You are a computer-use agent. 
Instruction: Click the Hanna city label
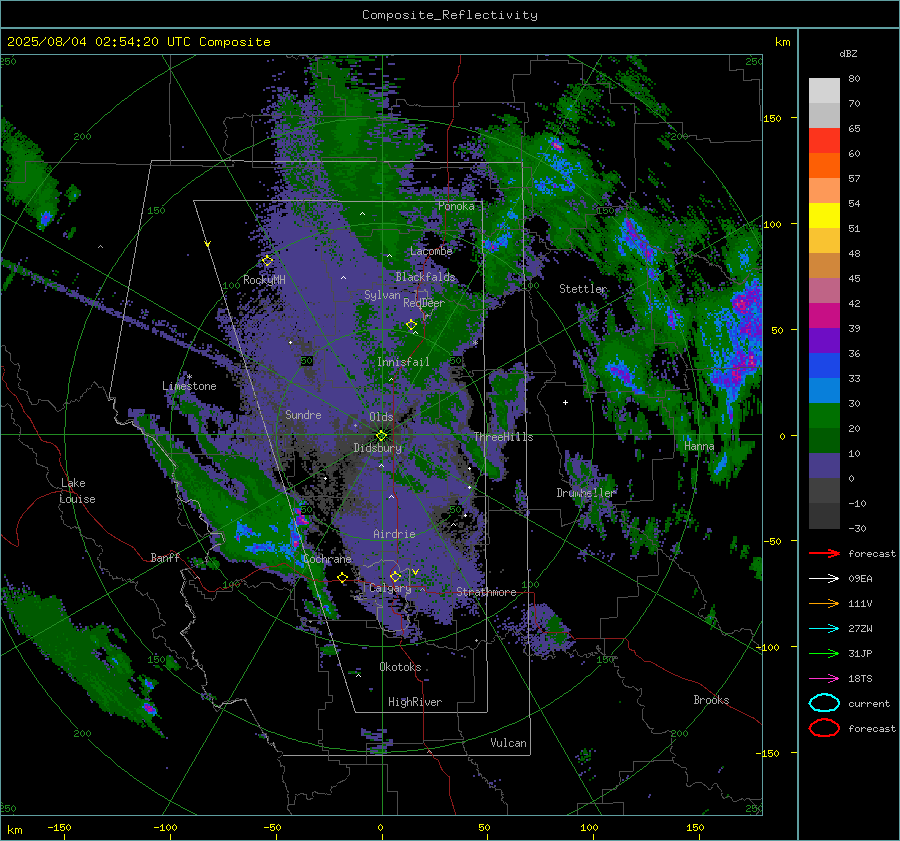coord(699,446)
